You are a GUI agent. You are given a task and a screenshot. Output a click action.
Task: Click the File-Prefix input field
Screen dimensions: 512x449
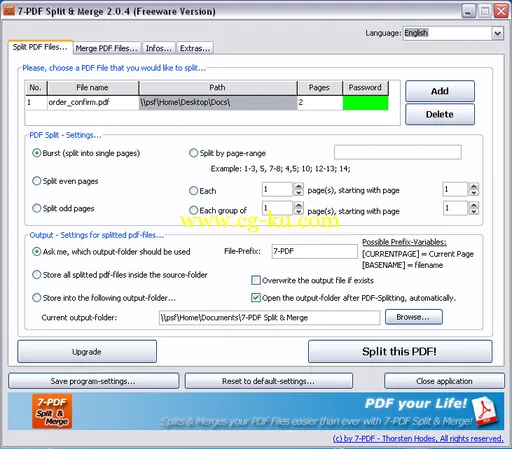point(314,251)
